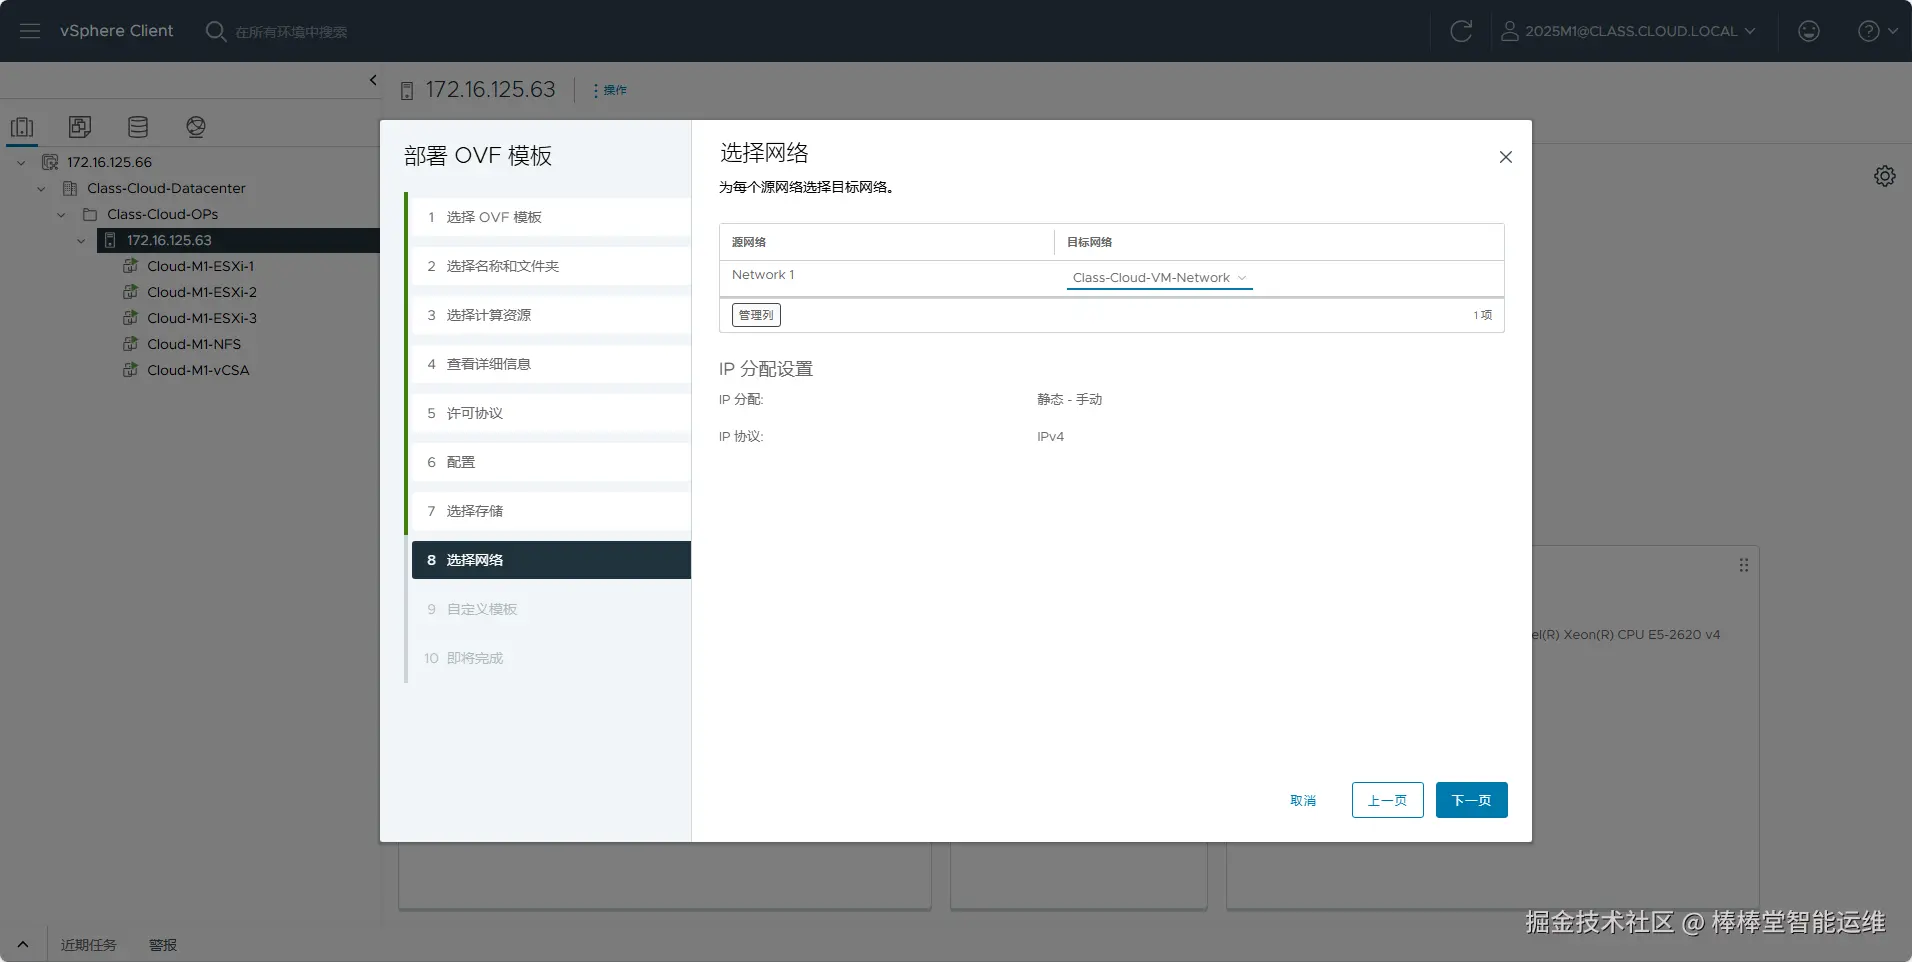Click the folder icon for Class-Cloud-OPs
Screen dimensions: 1912x962
(90, 214)
